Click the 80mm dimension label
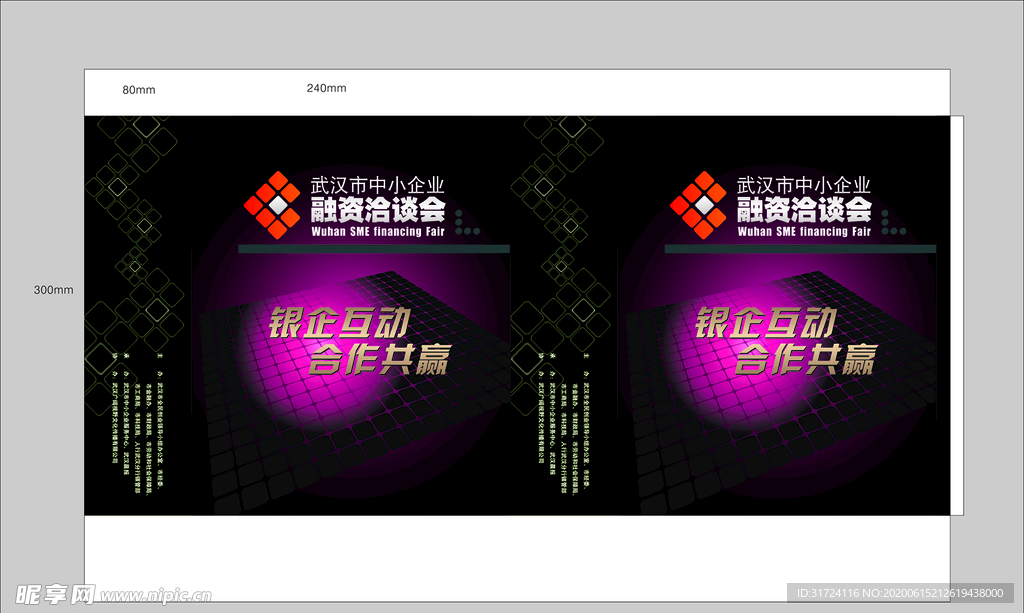Screen dimensions: 1024x613 (x=138, y=90)
